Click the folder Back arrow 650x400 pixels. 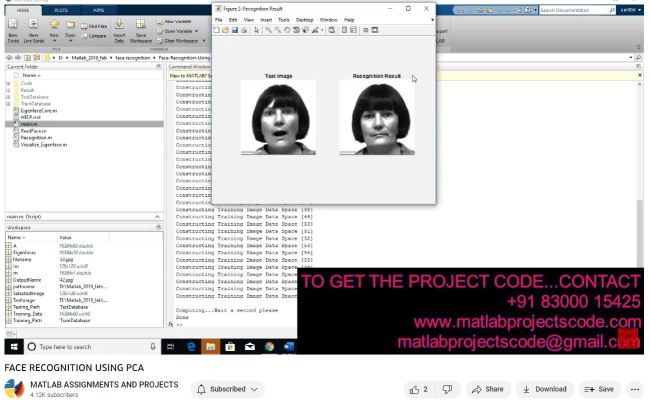pyautogui.click(x=9, y=58)
